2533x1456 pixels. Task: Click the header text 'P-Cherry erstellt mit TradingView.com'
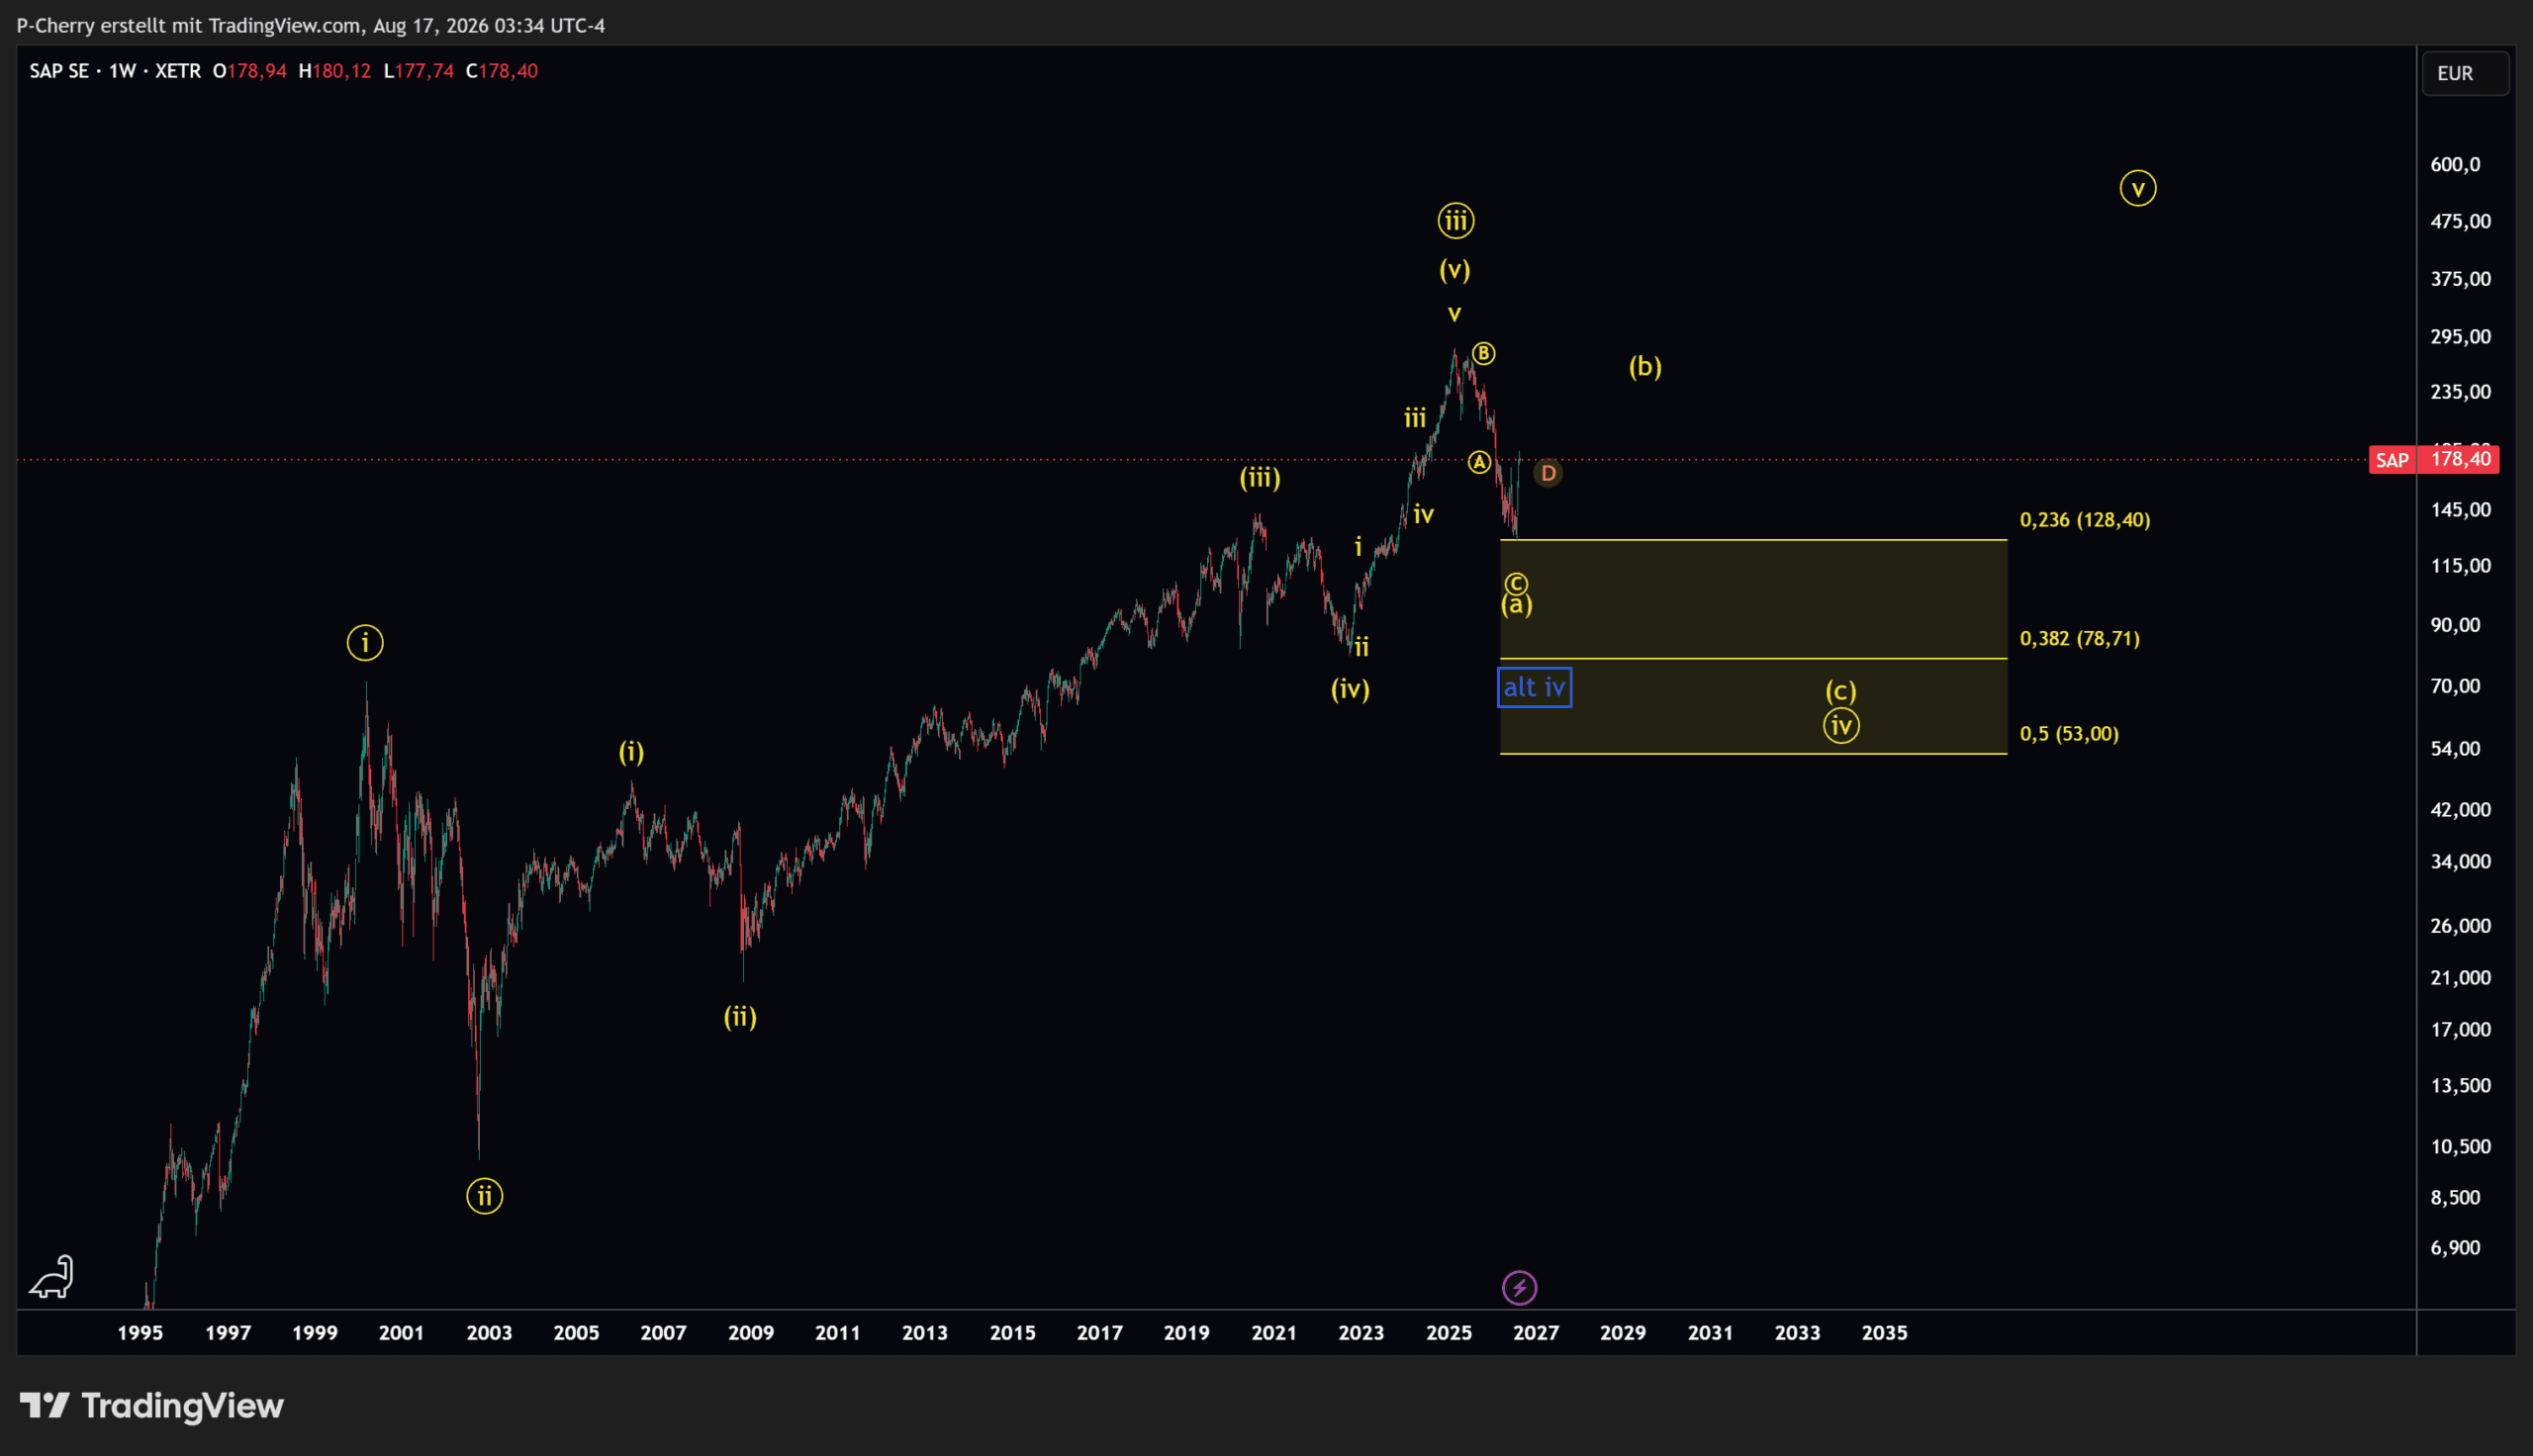(x=189, y=25)
